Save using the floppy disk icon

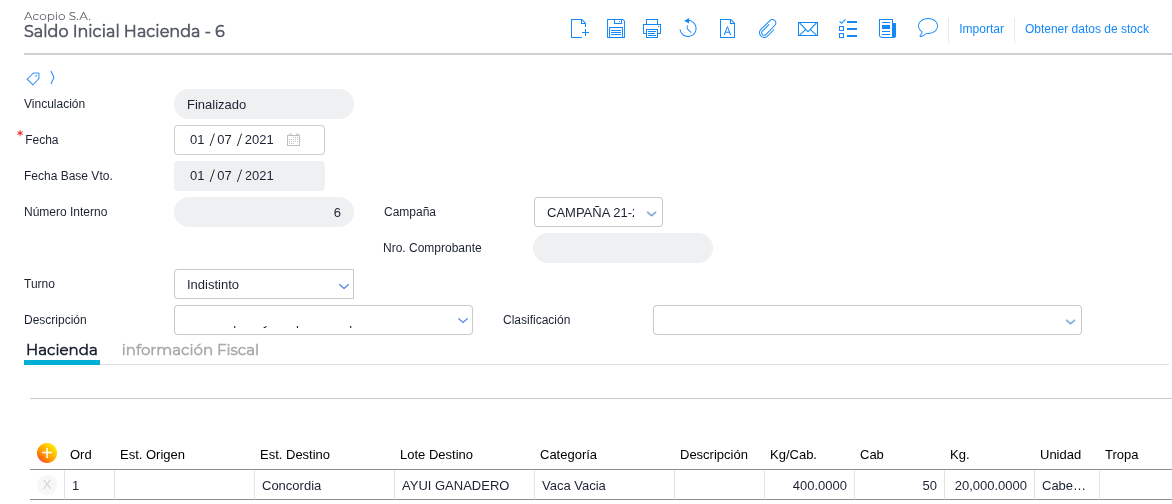(x=616, y=29)
